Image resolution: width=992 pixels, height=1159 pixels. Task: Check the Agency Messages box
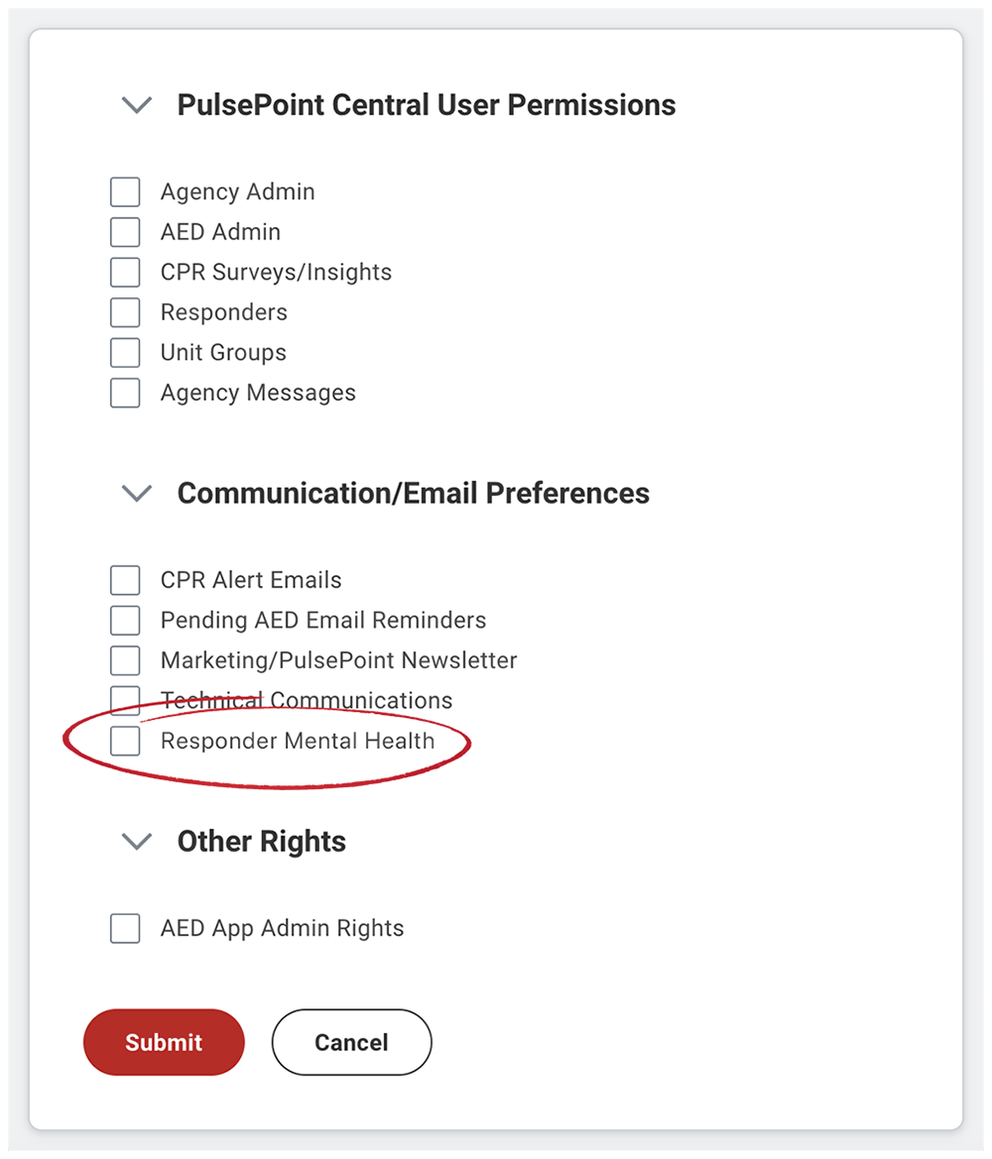coord(124,392)
